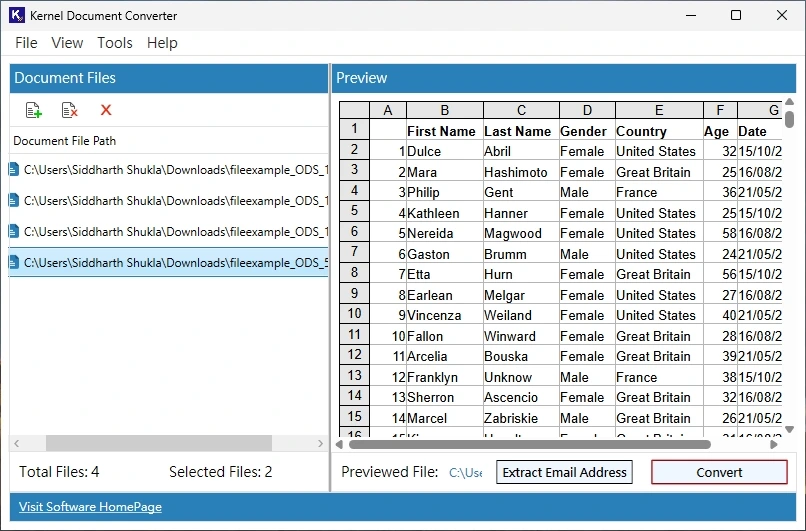806x531 pixels.
Task: Click the cell containing Vincenza
Action: point(445,315)
